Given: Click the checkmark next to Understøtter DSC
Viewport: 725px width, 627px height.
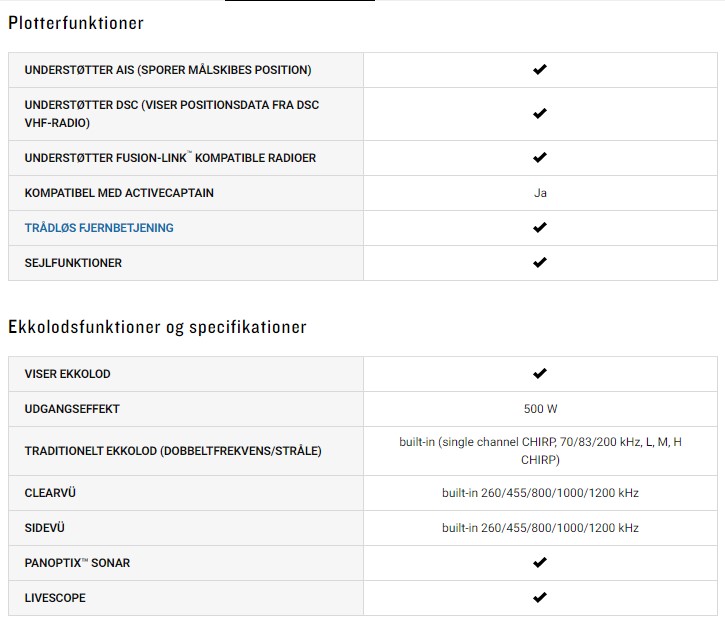Looking at the screenshot, I should pos(540,113).
